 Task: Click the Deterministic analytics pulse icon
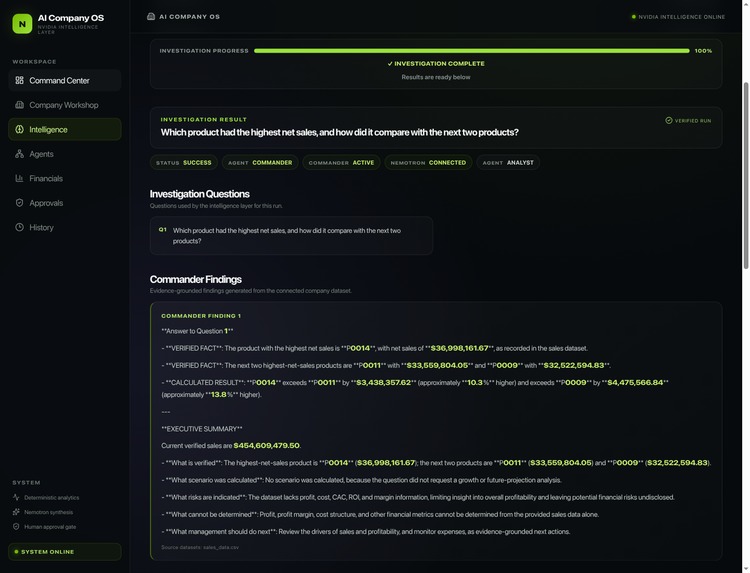[16, 497]
